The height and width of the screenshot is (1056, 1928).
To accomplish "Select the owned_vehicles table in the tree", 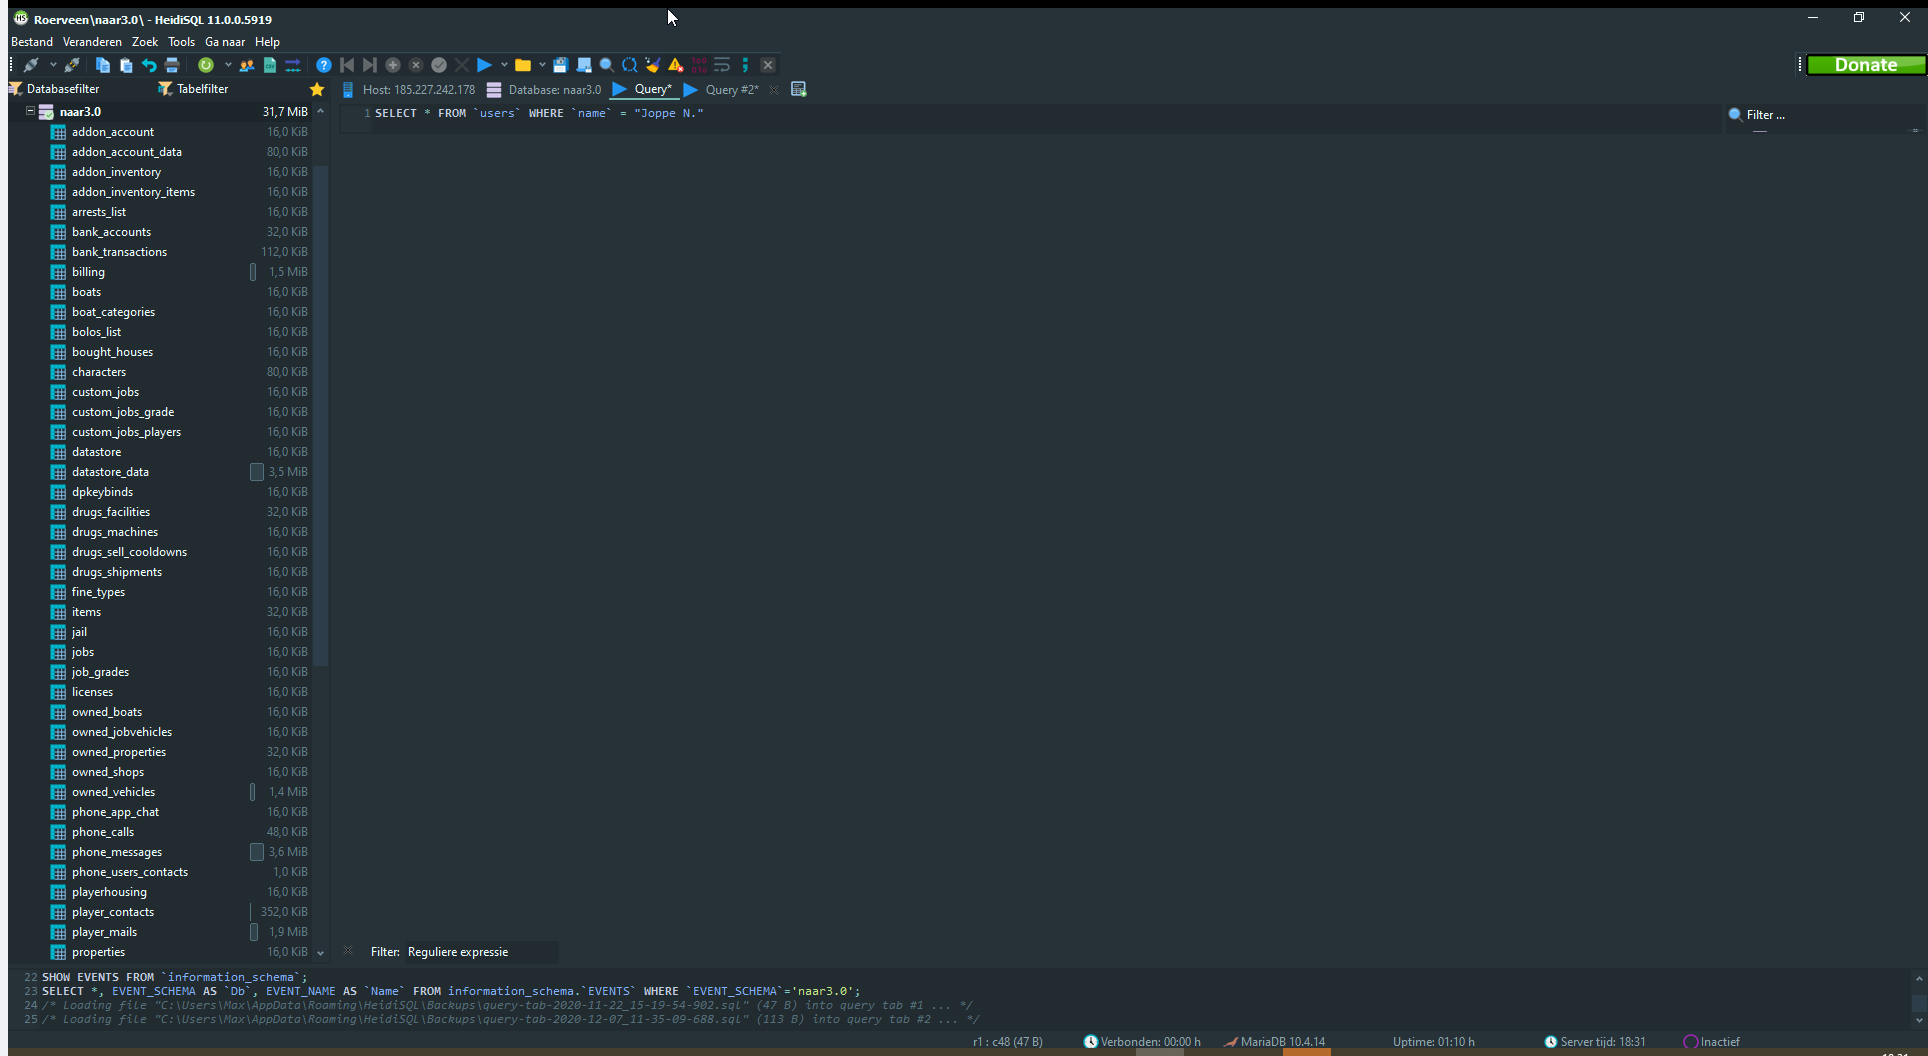I will point(113,792).
